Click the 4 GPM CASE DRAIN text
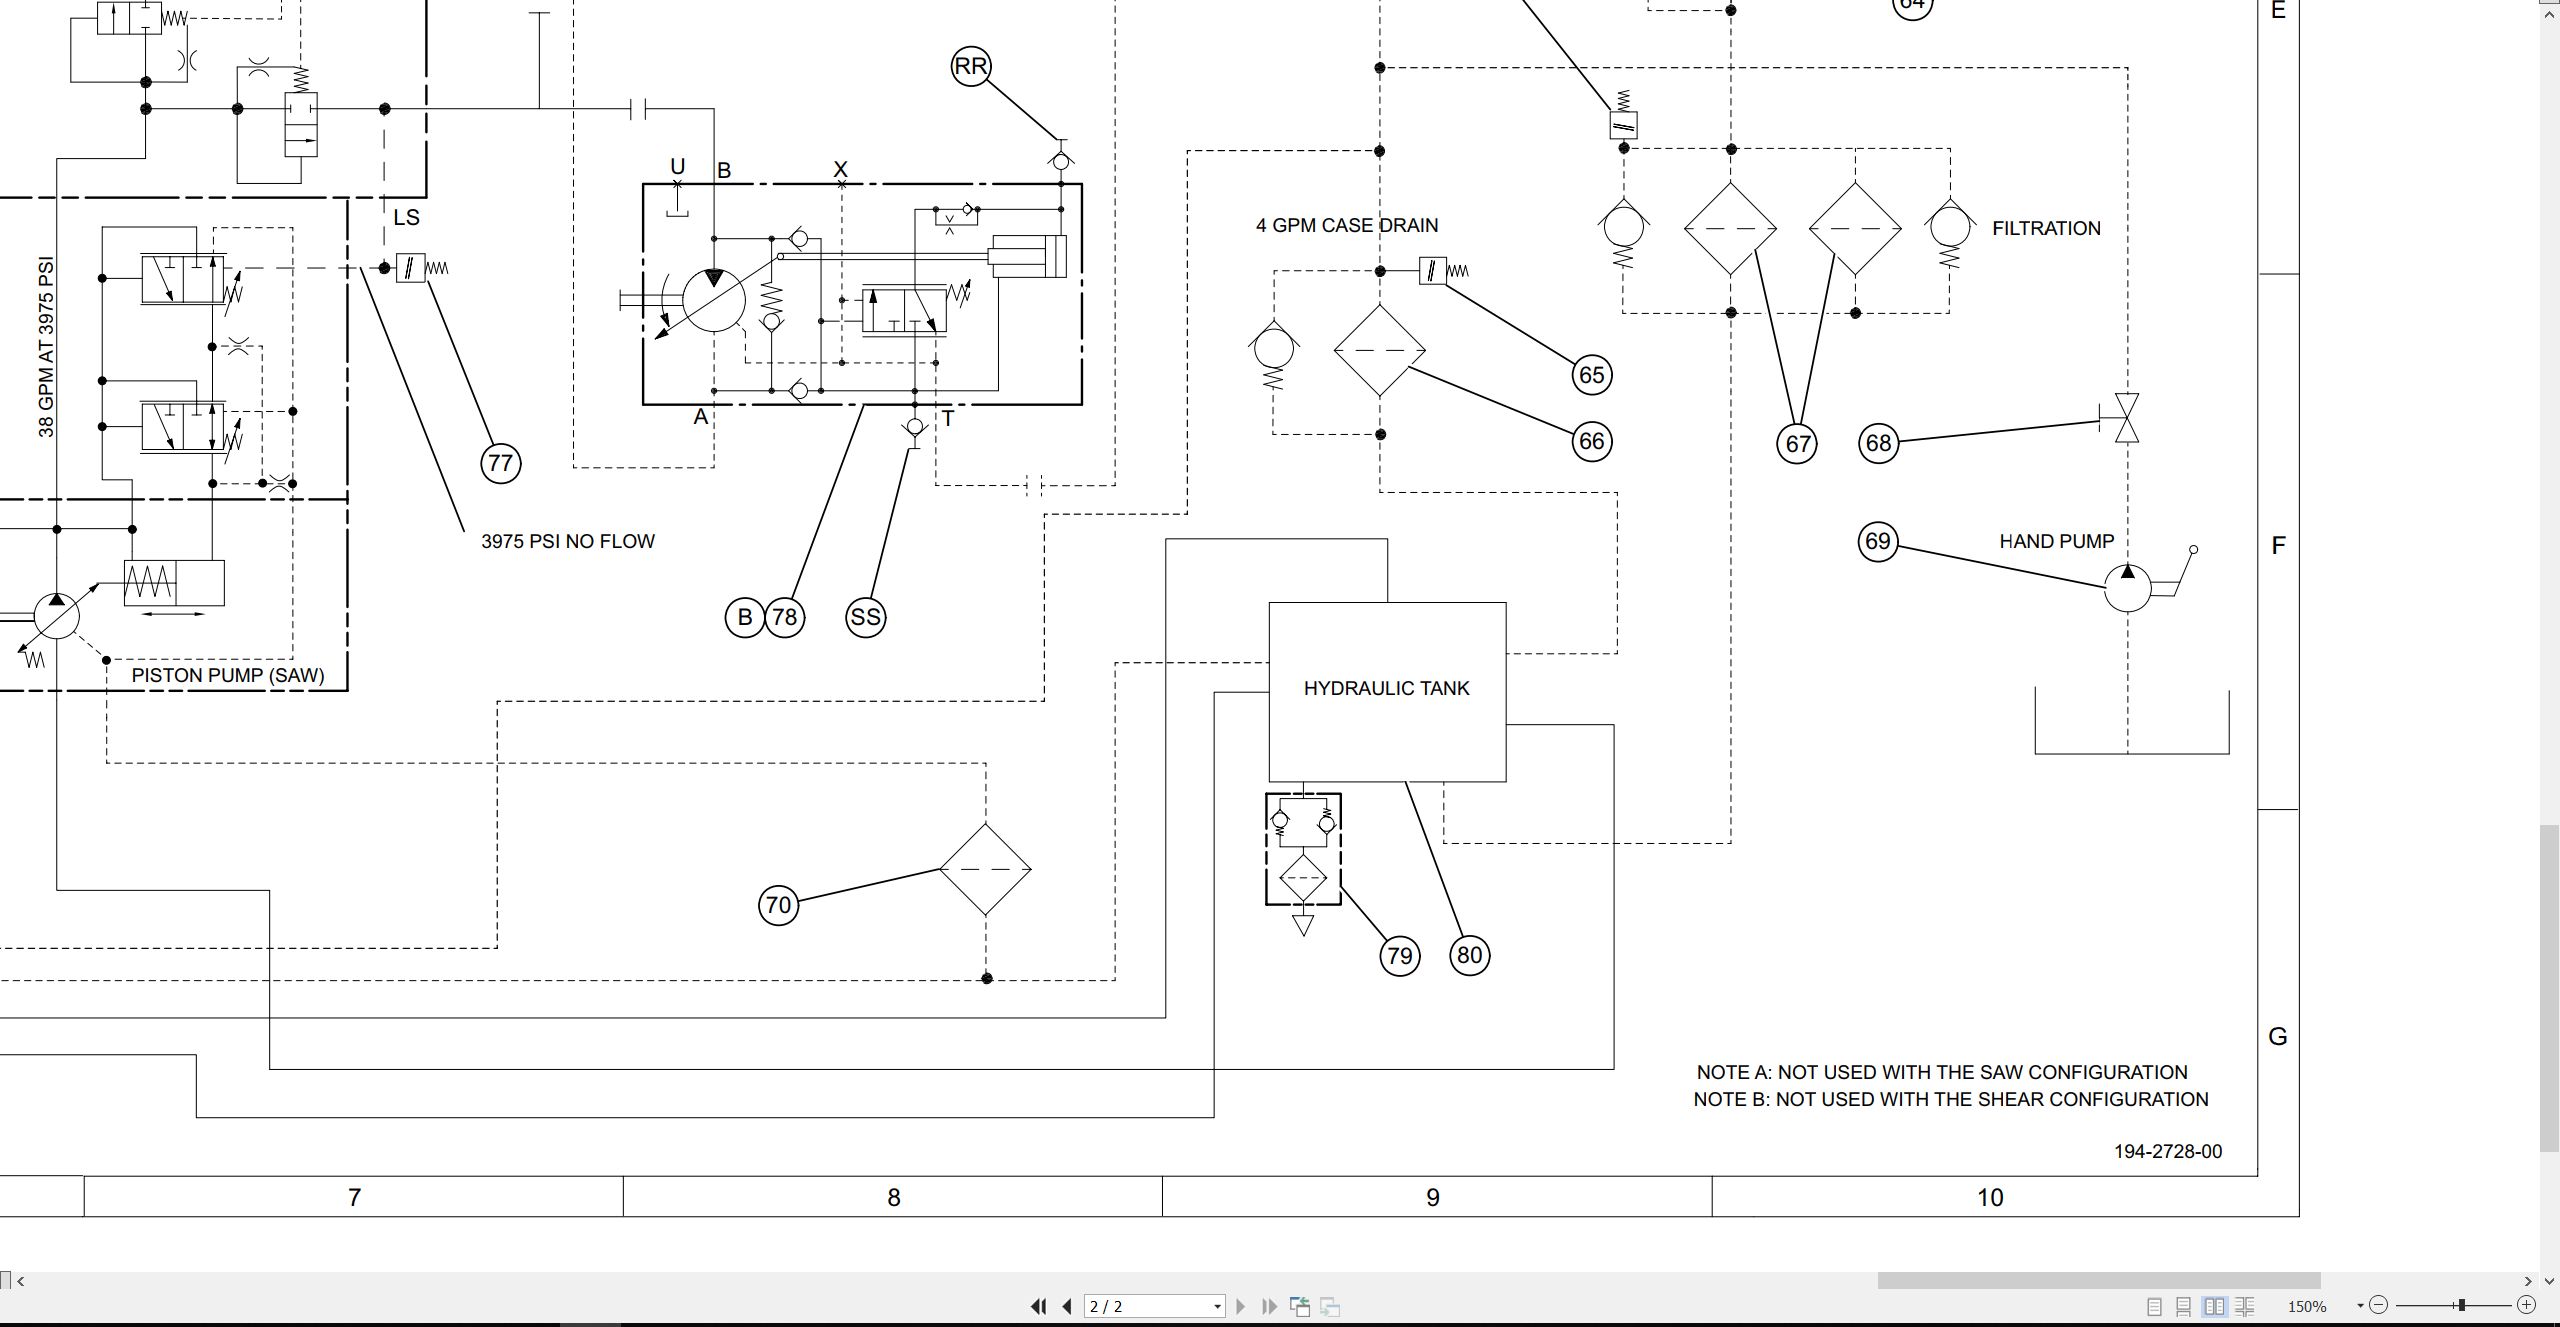 1347,225
